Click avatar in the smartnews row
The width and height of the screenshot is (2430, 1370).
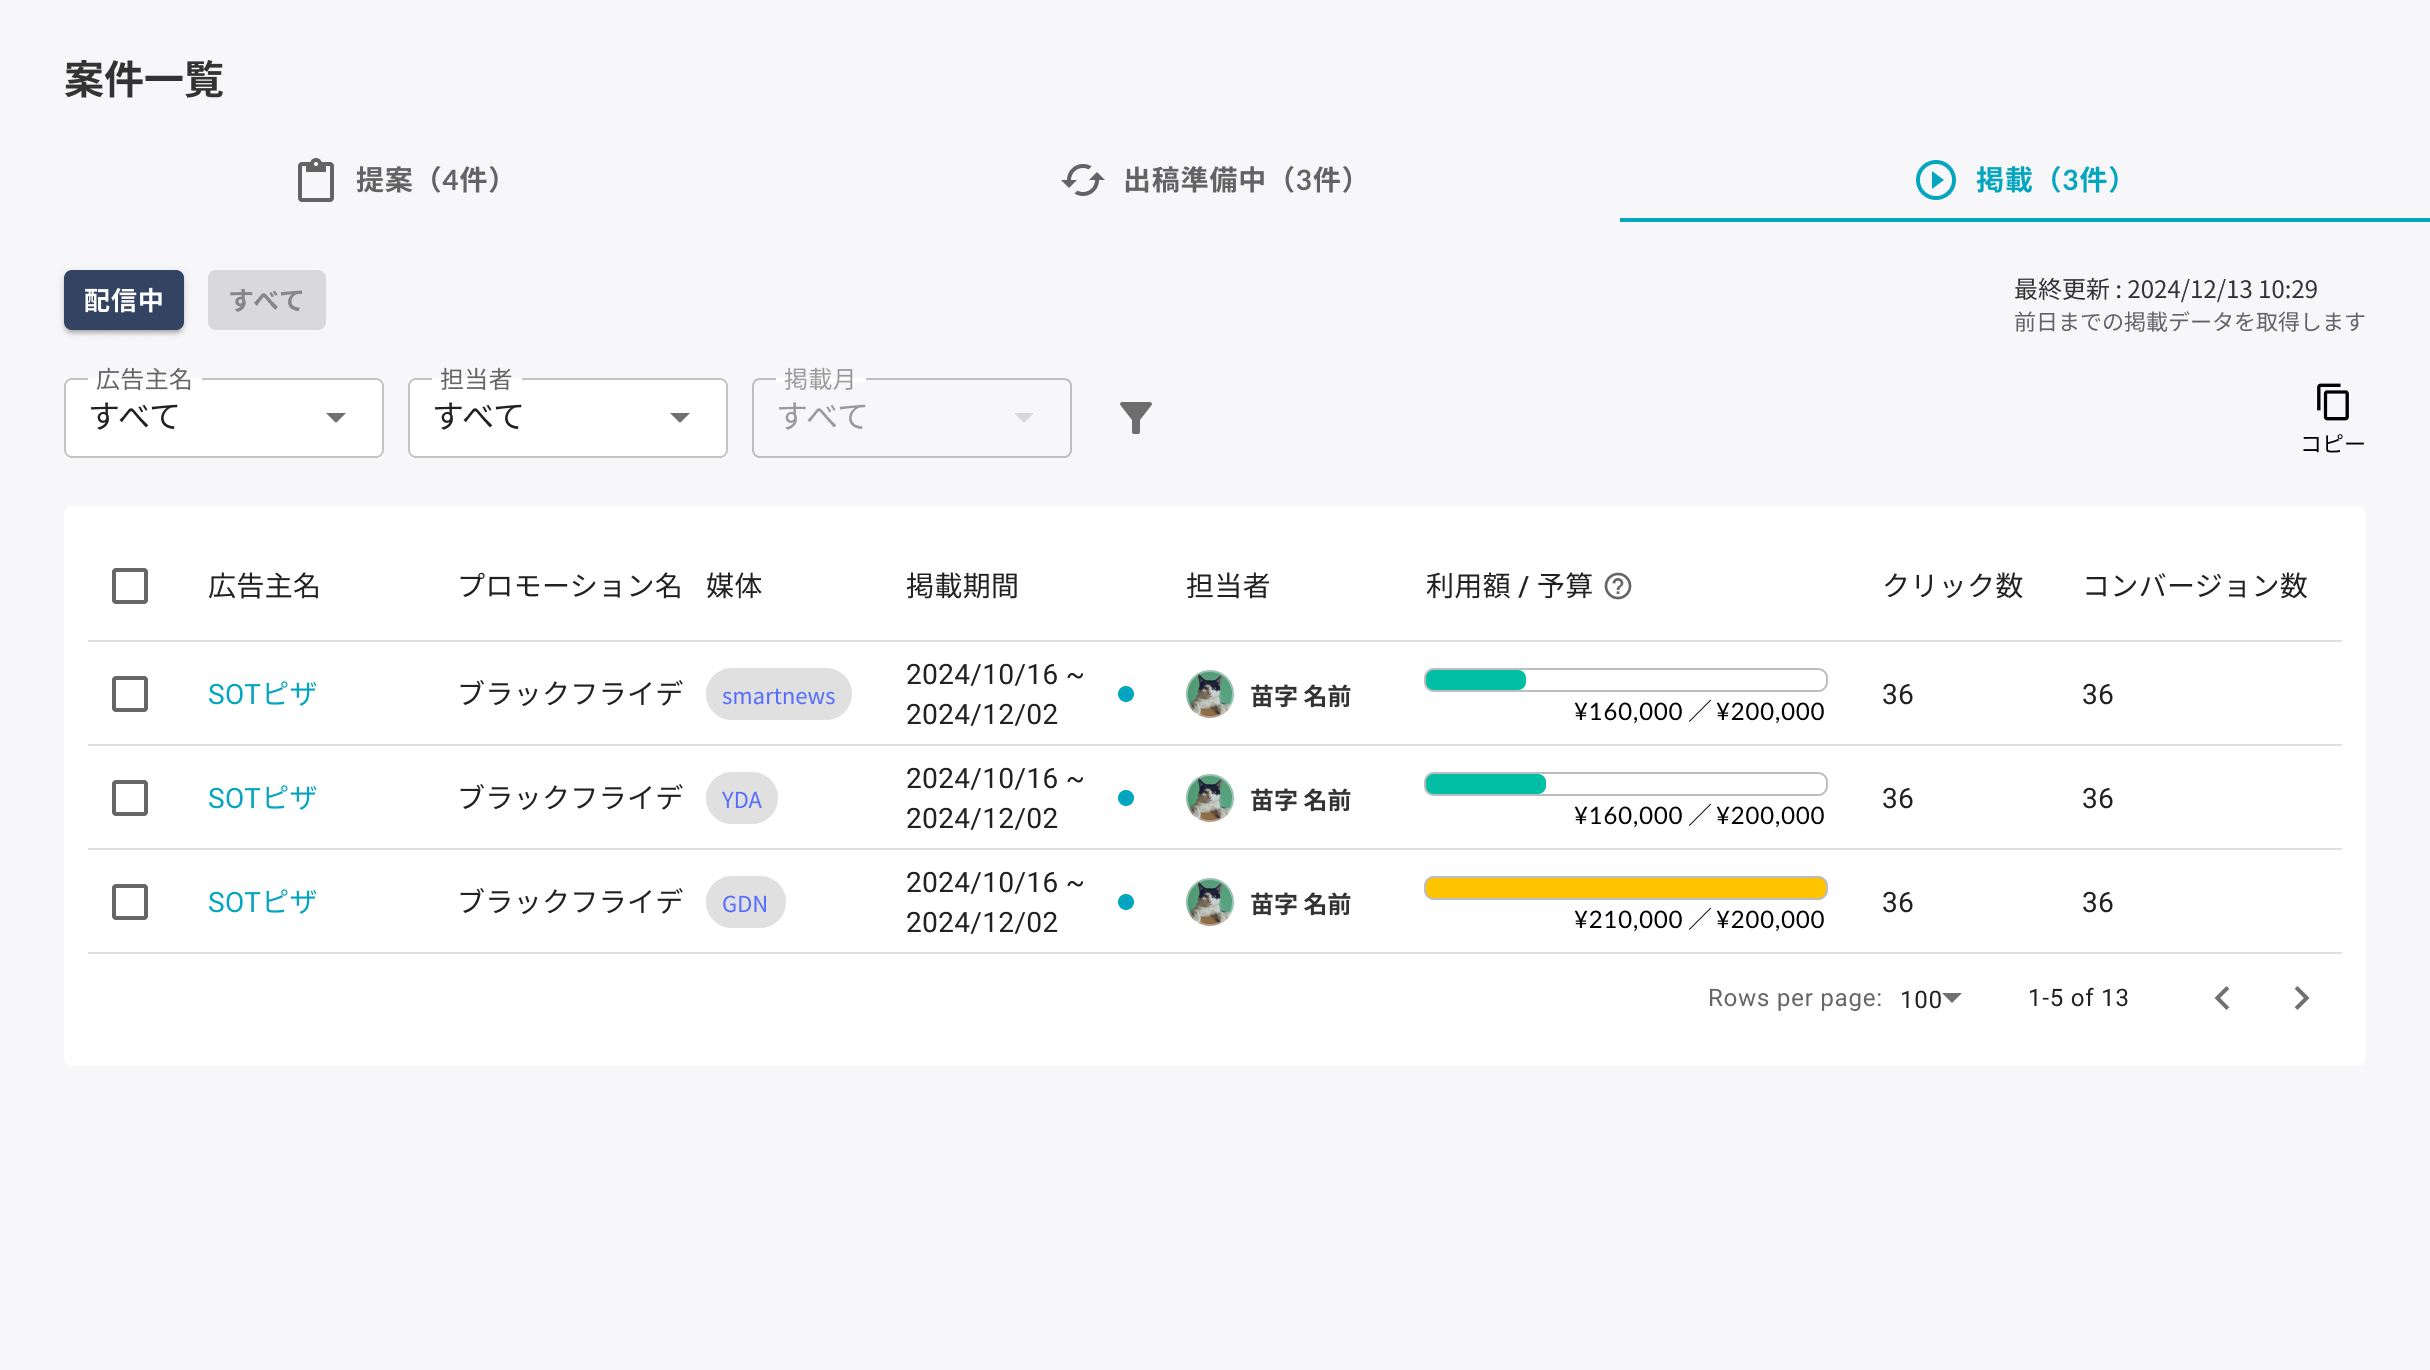coord(1209,695)
